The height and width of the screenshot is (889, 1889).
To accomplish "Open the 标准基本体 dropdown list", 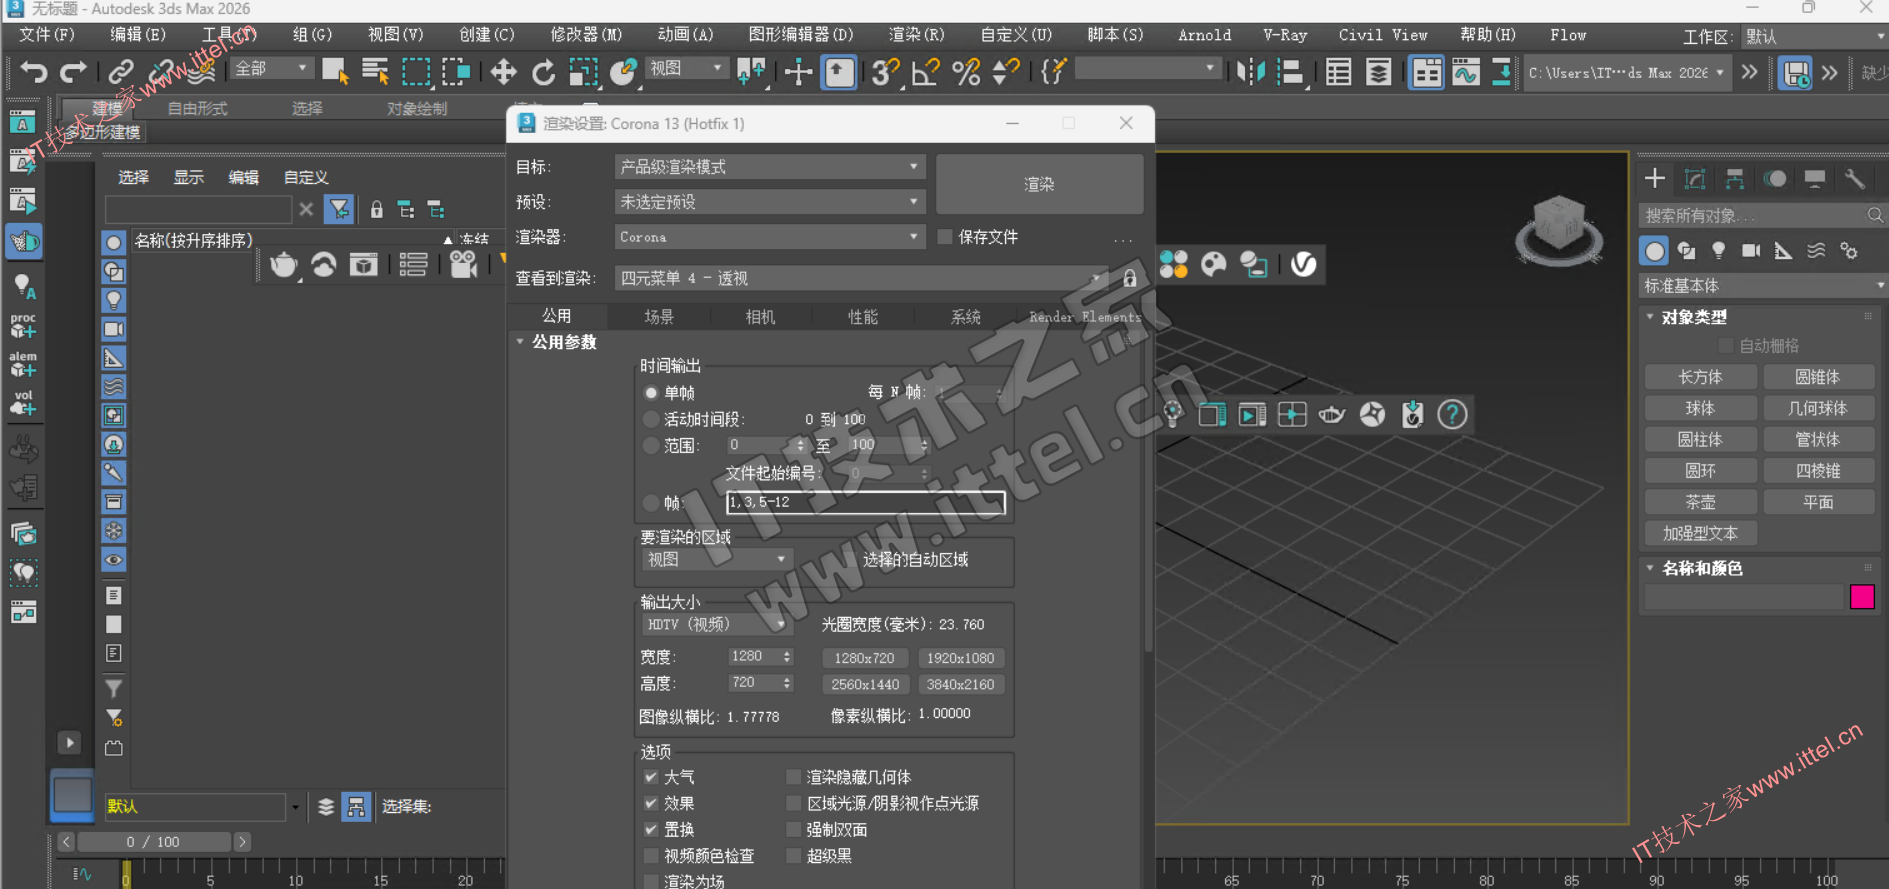I will (x=1762, y=286).
